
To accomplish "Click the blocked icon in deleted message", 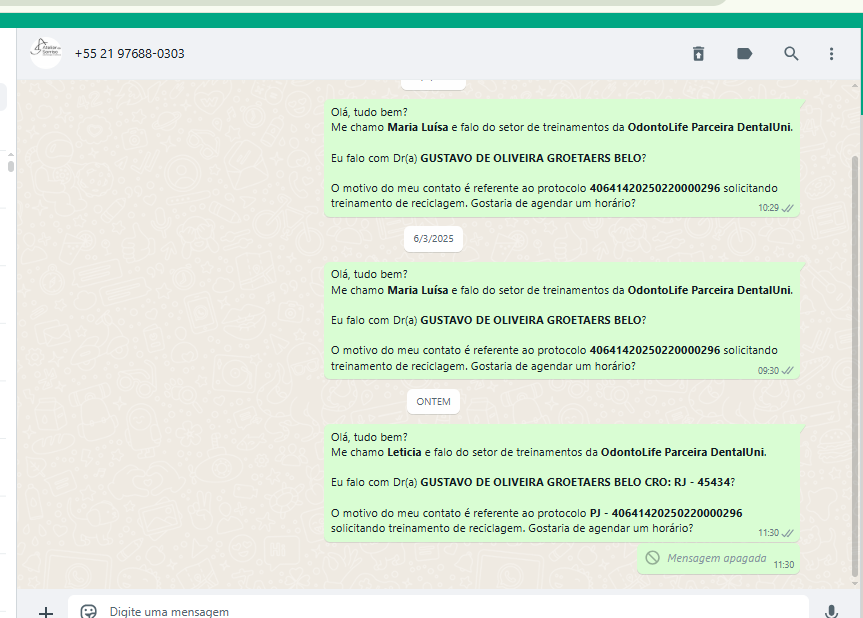I will (x=652, y=558).
